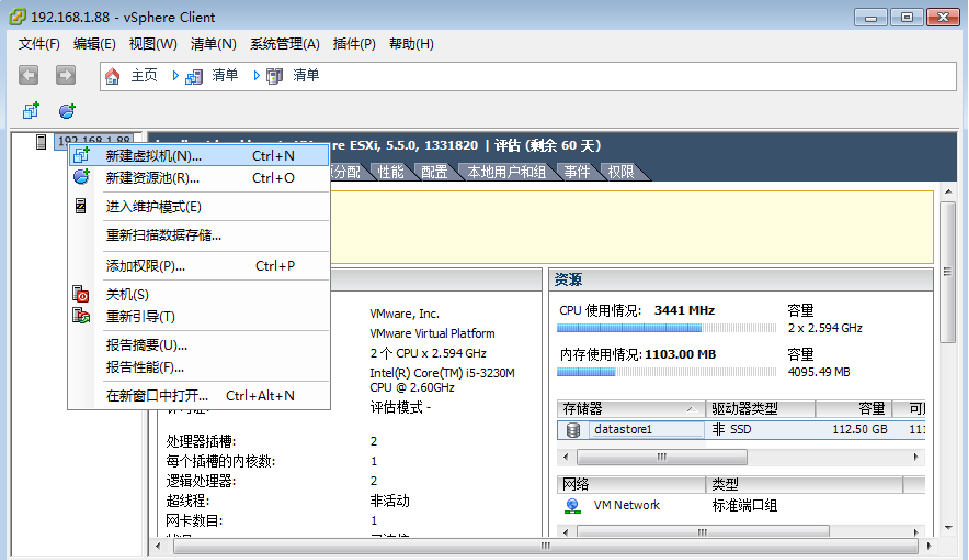This screenshot has width=969, height=560.
Task: Click the storage list horizontal scrollbar
Action: coord(662,457)
